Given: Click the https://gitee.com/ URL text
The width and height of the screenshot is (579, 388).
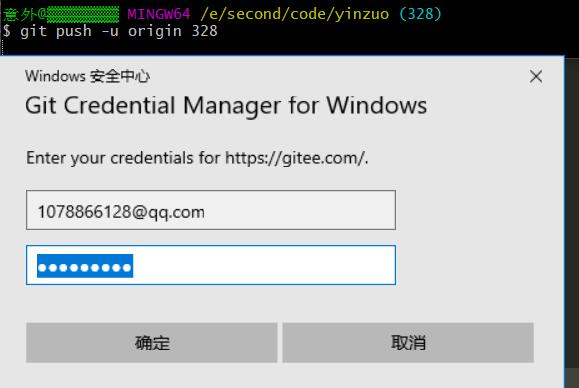Looking at the screenshot, I should [295, 158].
